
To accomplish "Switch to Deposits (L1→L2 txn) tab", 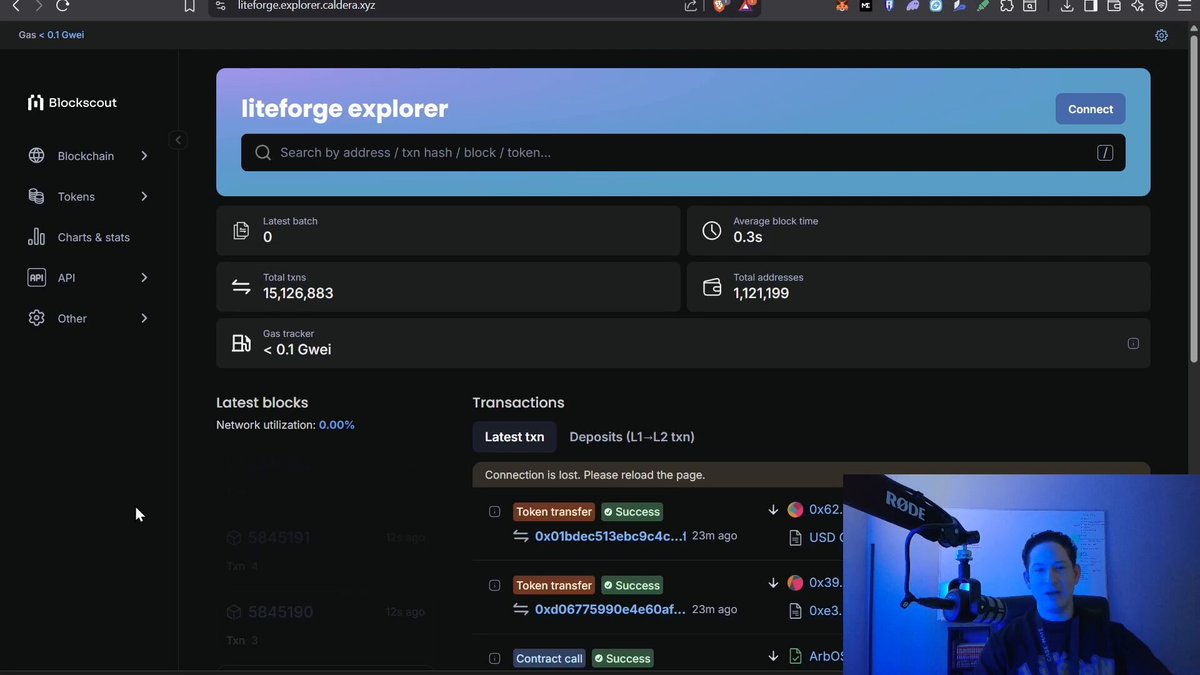I will point(632,437).
